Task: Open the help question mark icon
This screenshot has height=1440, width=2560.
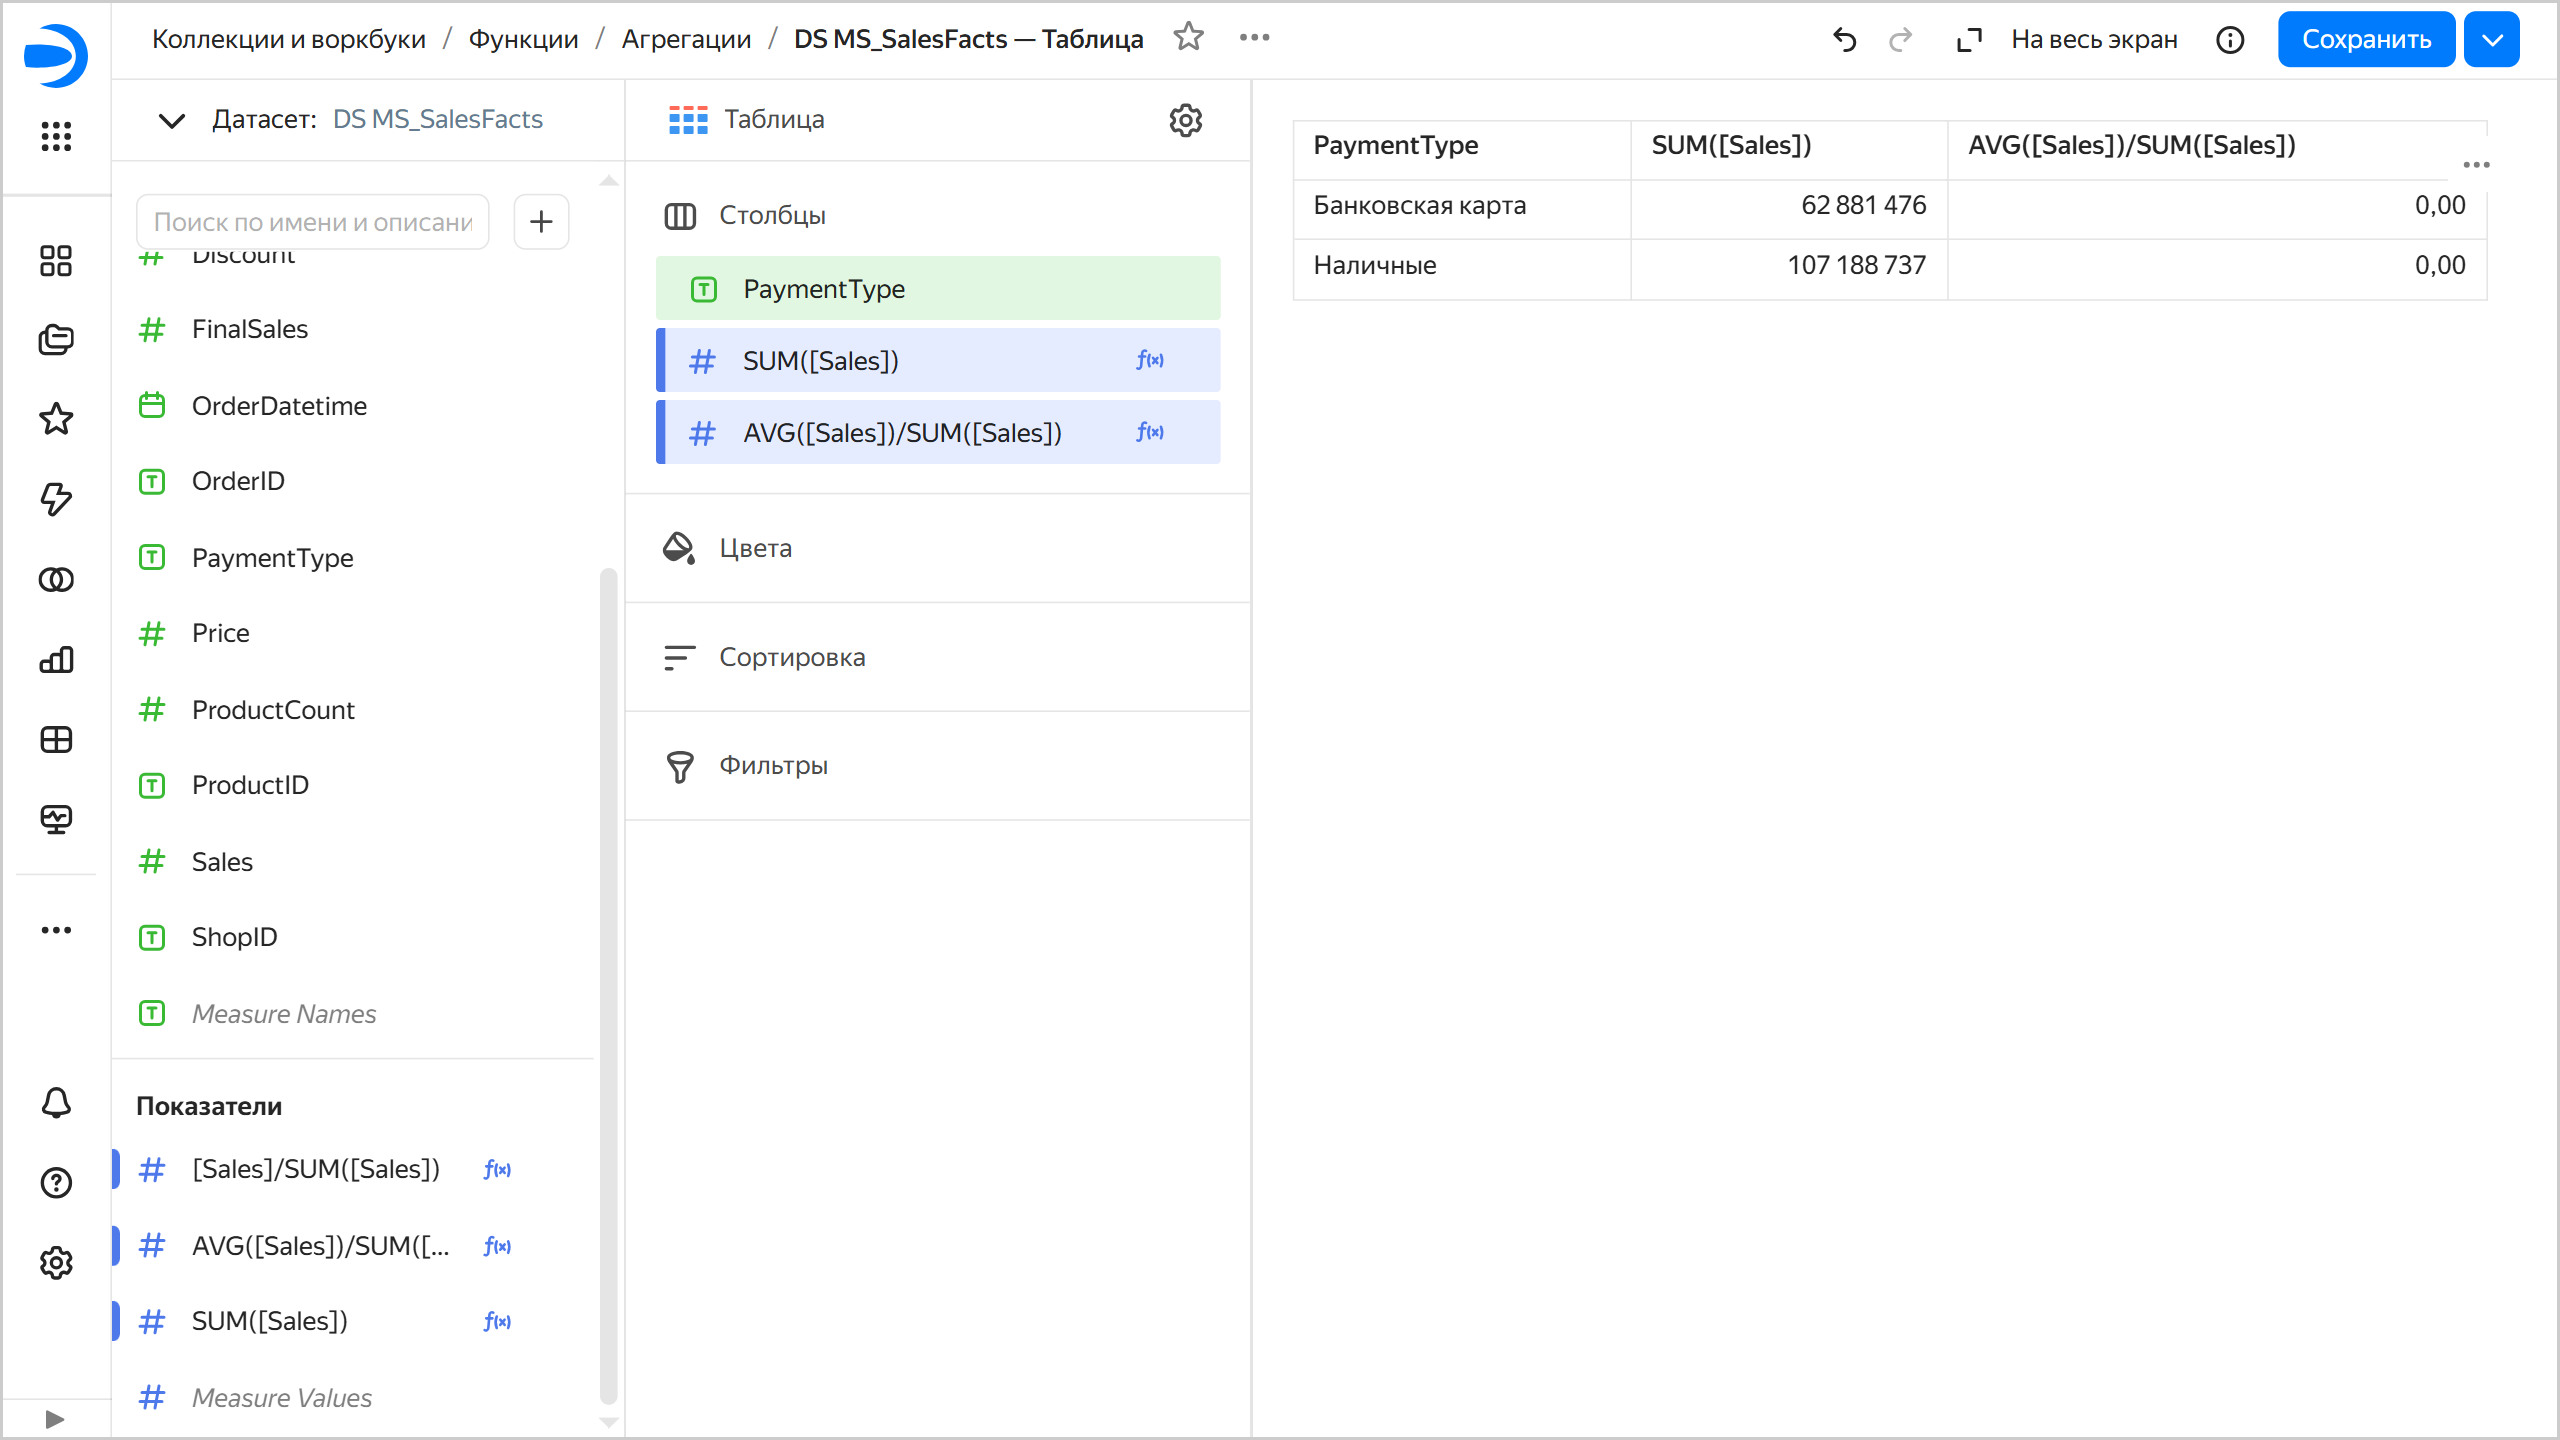Action: point(56,1183)
